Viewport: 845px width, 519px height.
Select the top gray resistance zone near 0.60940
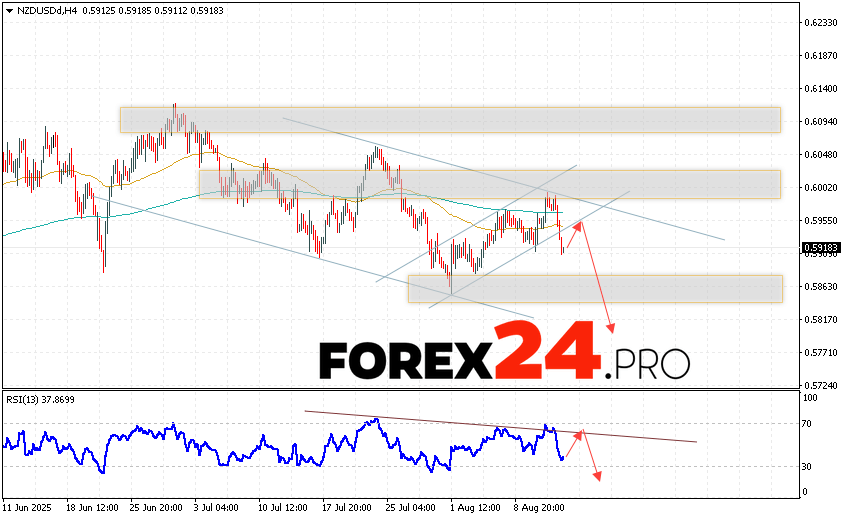(449, 120)
